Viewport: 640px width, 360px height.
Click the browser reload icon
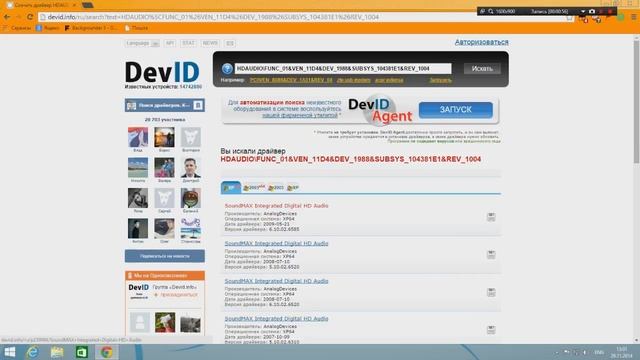click(30, 17)
